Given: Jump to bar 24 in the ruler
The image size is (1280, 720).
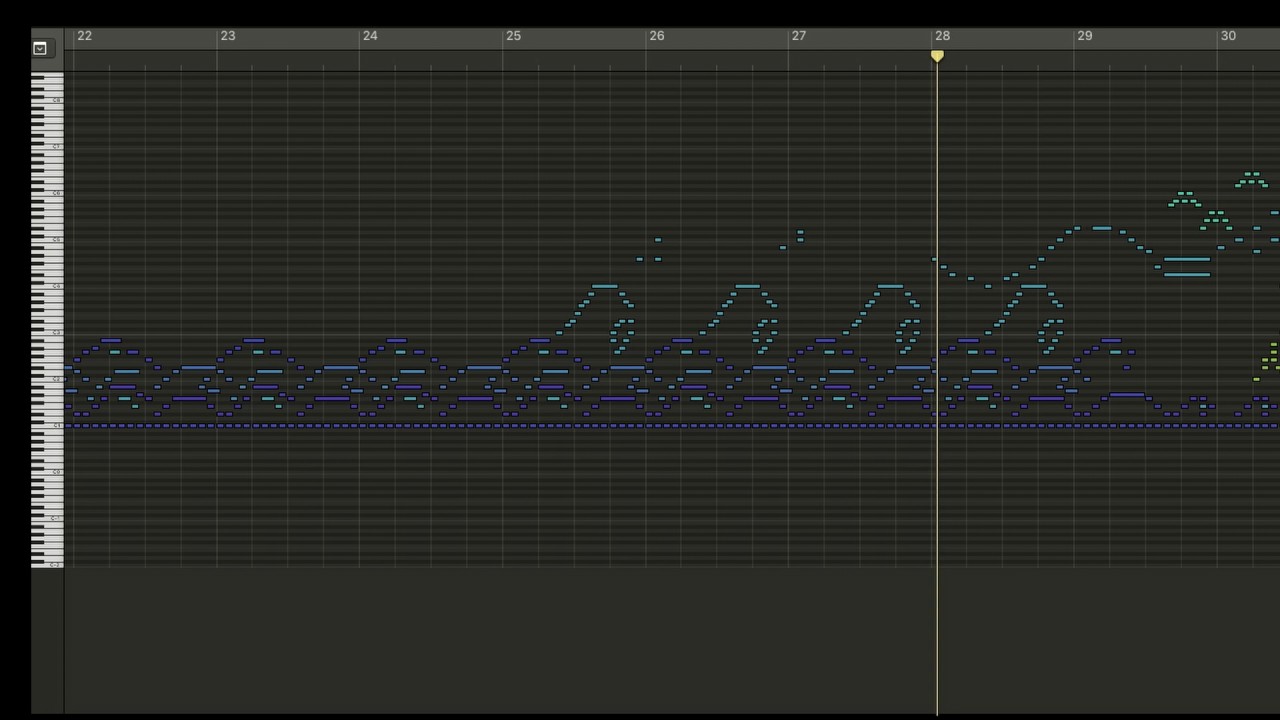Looking at the screenshot, I should 370,36.
